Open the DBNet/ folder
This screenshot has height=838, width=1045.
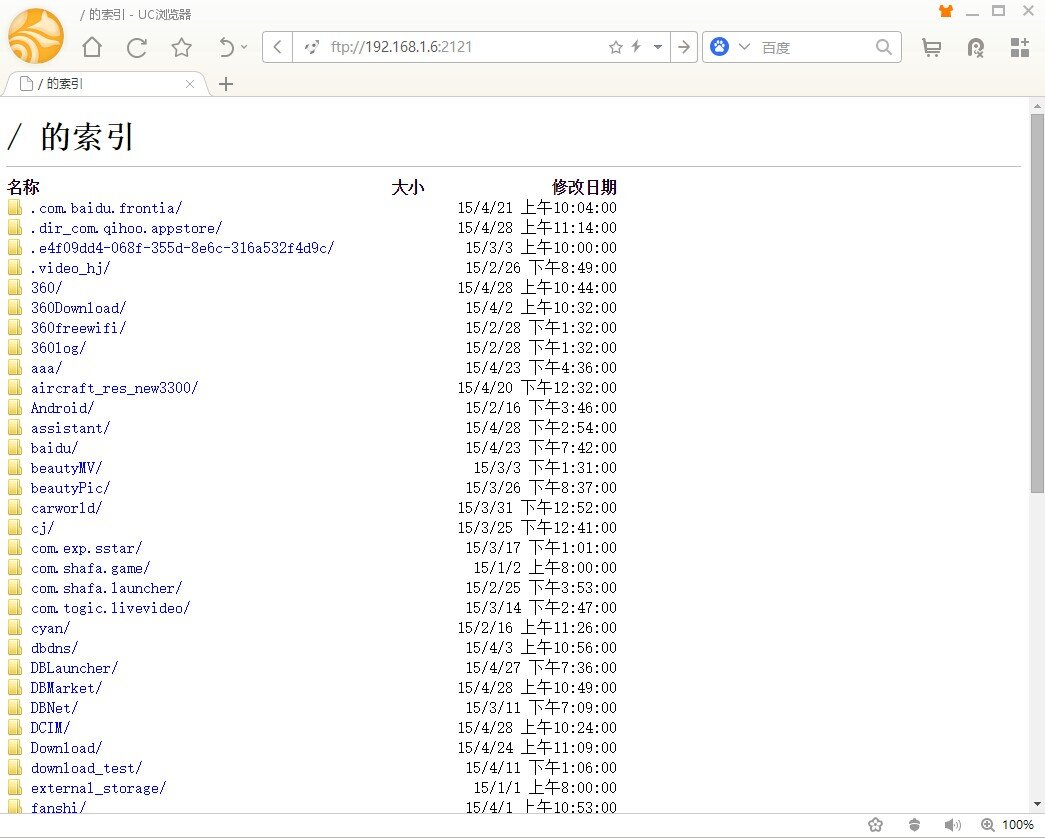(x=54, y=708)
